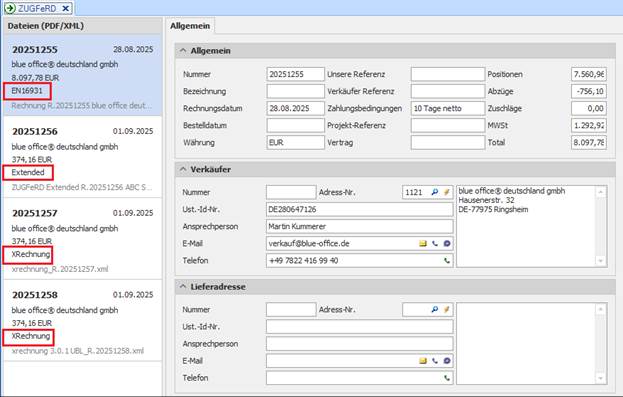Click the Zuschläge field showing 0,00
Image resolution: width=623 pixels, height=397 pixels.
tap(589, 108)
